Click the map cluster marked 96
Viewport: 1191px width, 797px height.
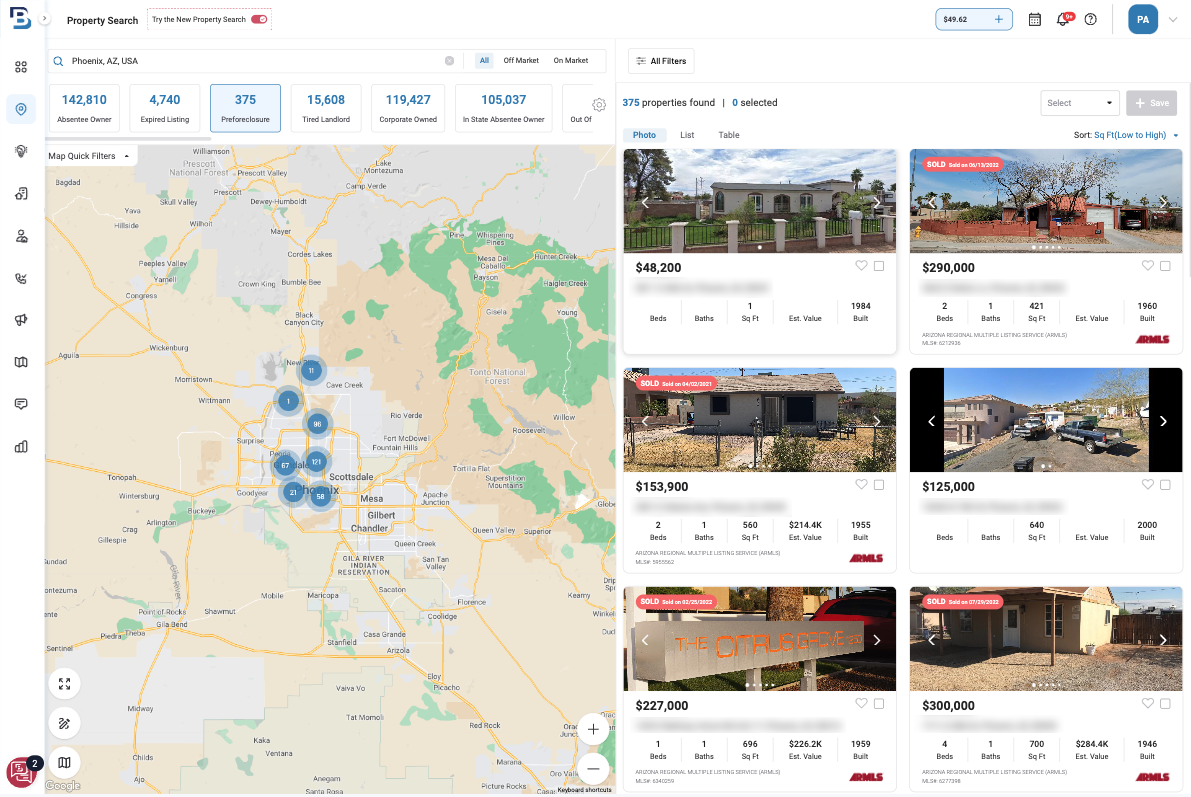coord(317,424)
